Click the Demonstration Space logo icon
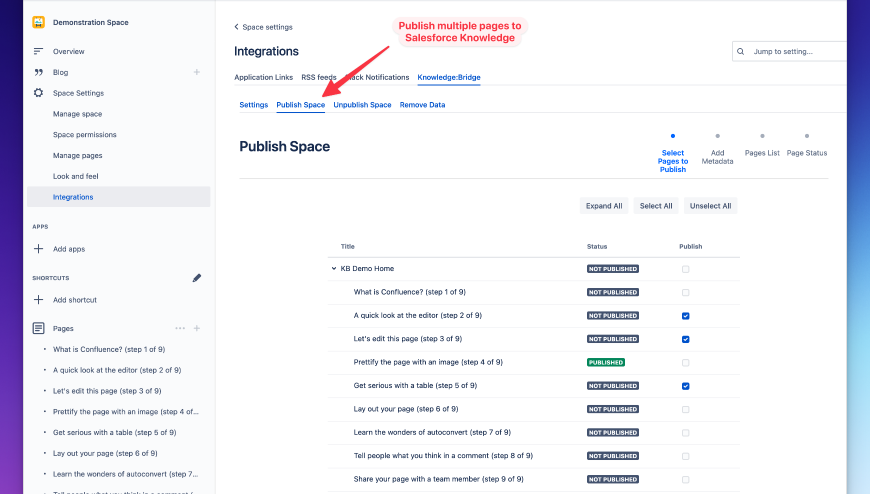The height and width of the screenshot is (494, 870). coord(38,22)
